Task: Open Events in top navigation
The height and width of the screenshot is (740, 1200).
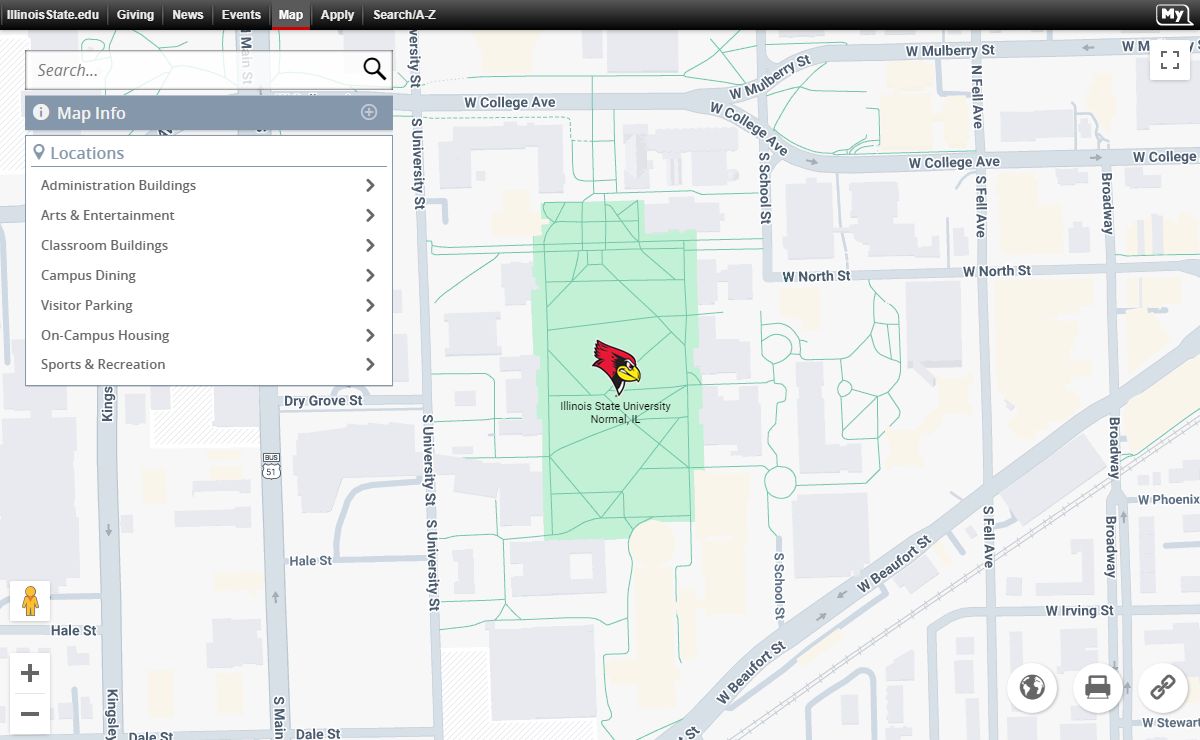Action: (x=241, y=14)
